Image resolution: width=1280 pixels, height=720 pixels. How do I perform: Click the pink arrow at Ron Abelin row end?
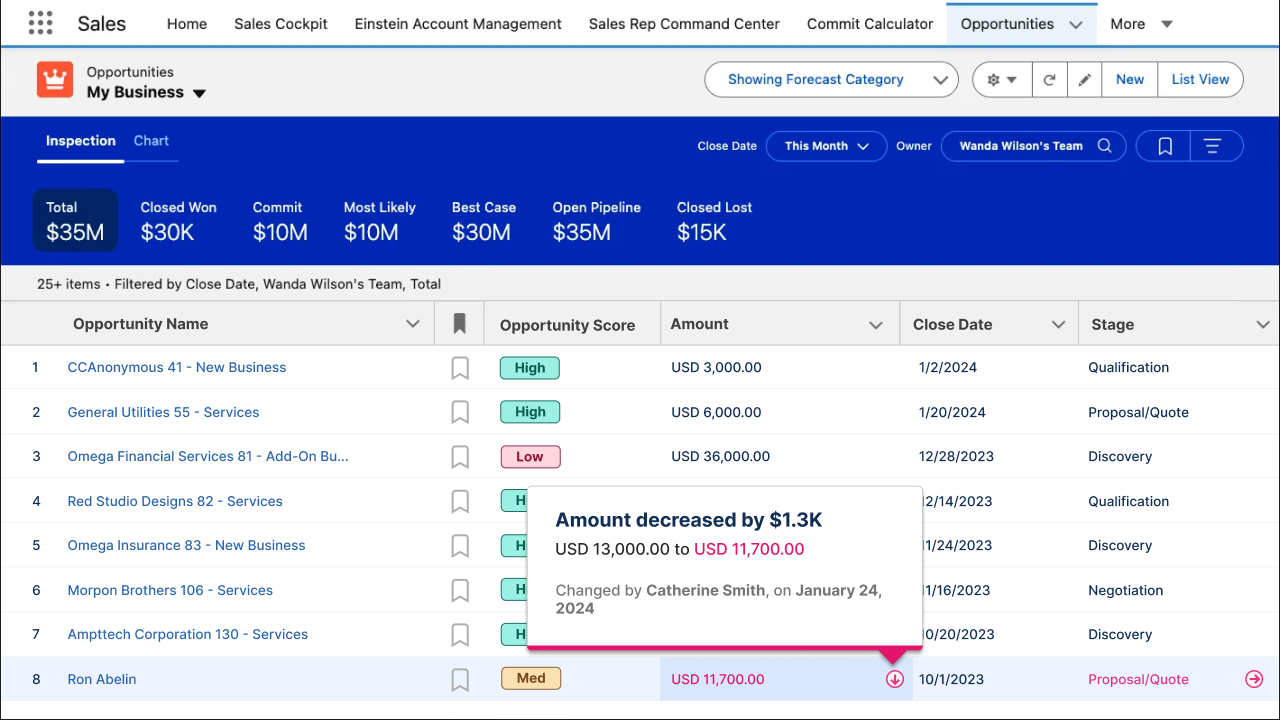click(x=1254, y=679)
